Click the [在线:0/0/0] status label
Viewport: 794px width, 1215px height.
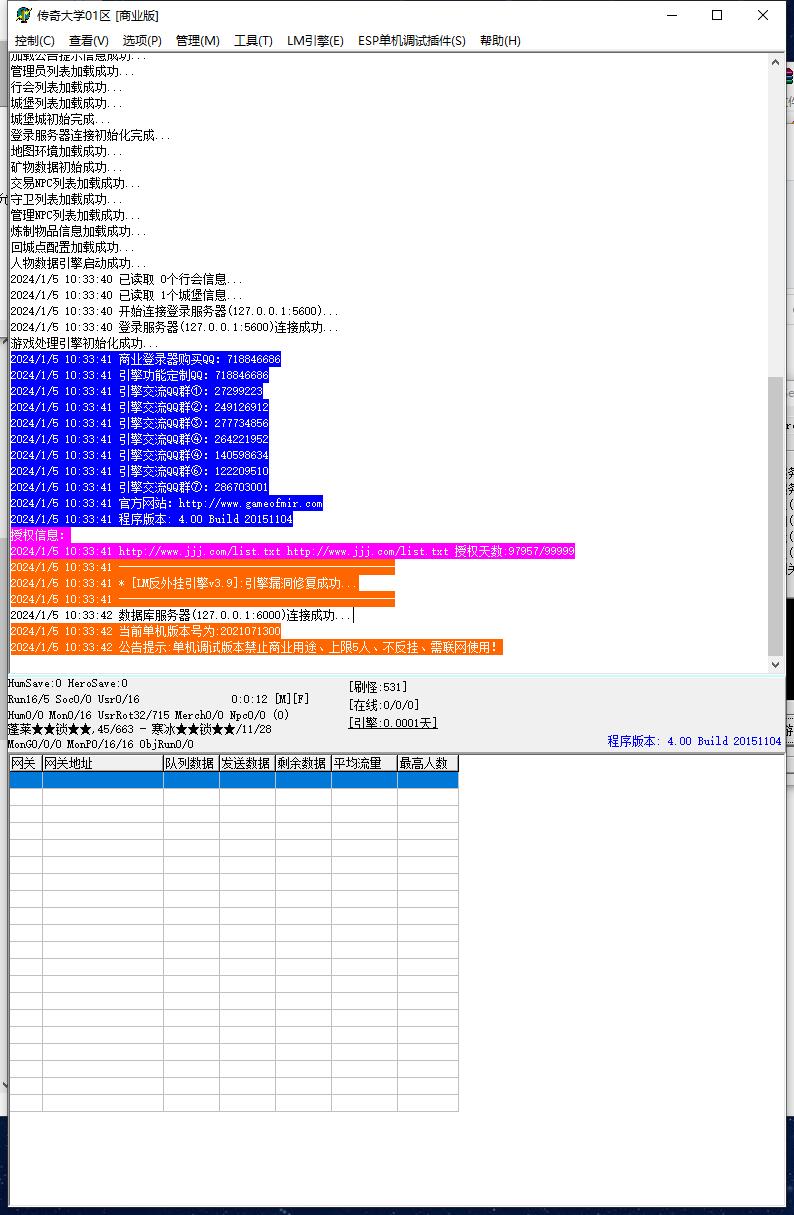(384, 705)
